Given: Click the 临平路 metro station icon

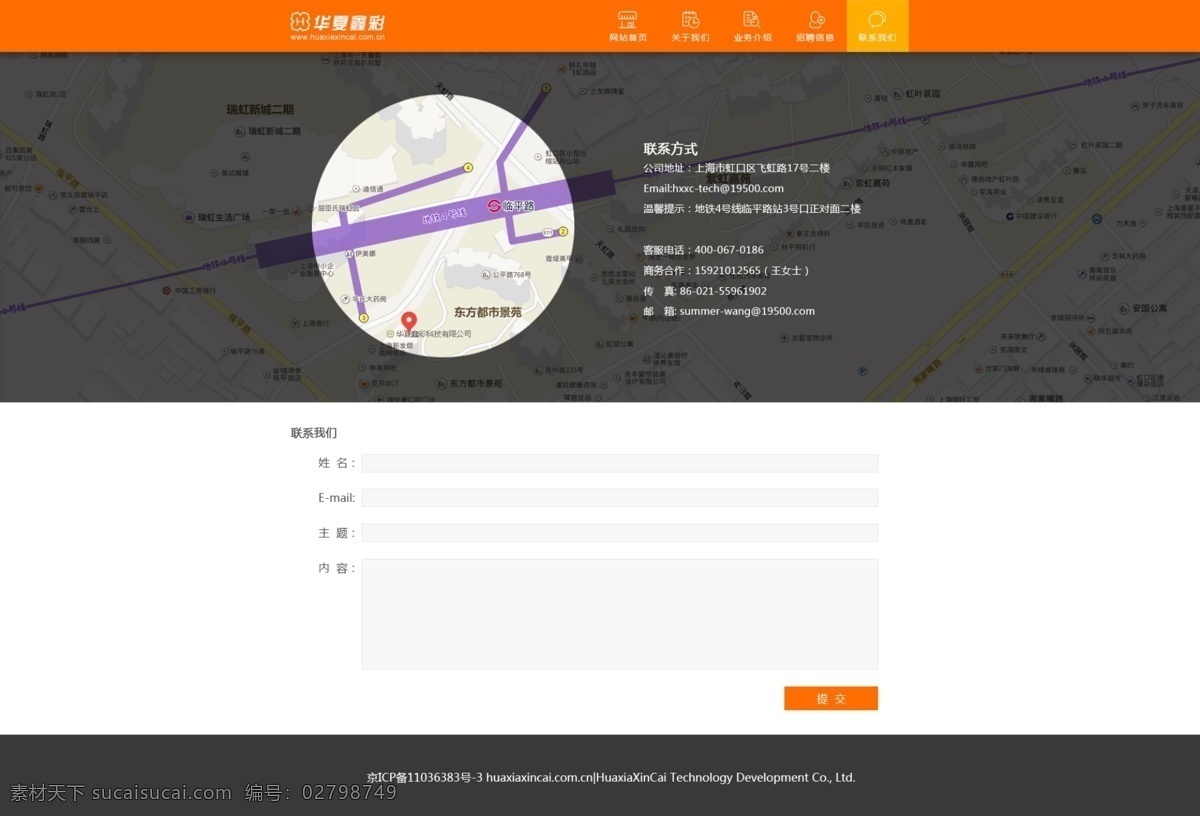Looking at the screenshot, I should pos(494,206).
